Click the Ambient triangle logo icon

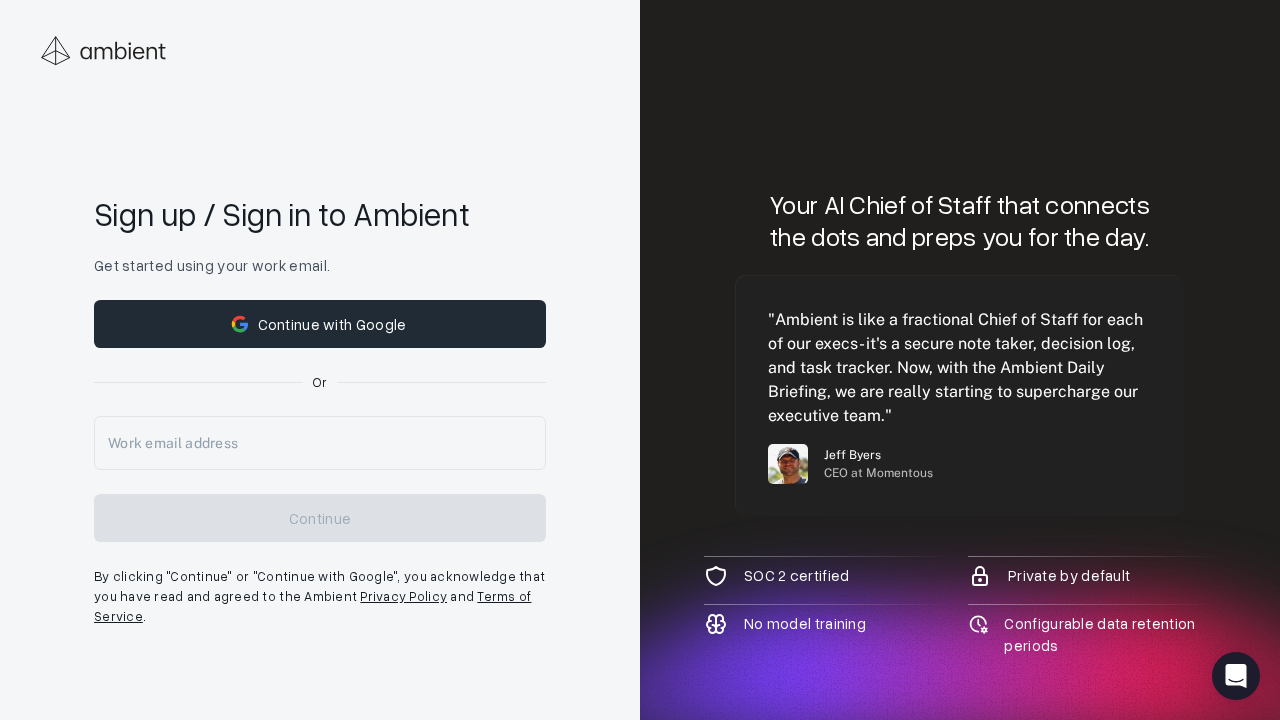click(x=55, y=50)
